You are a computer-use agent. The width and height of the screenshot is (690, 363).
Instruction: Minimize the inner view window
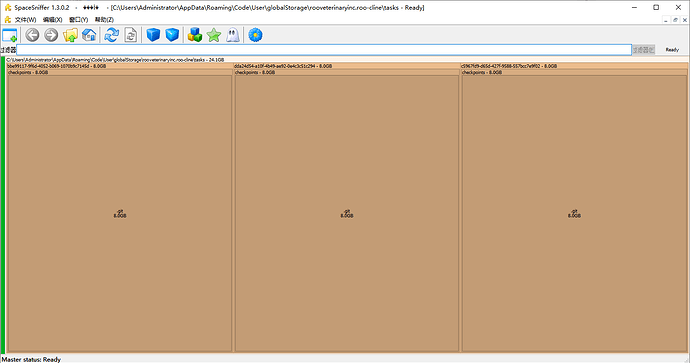[666, 20]
